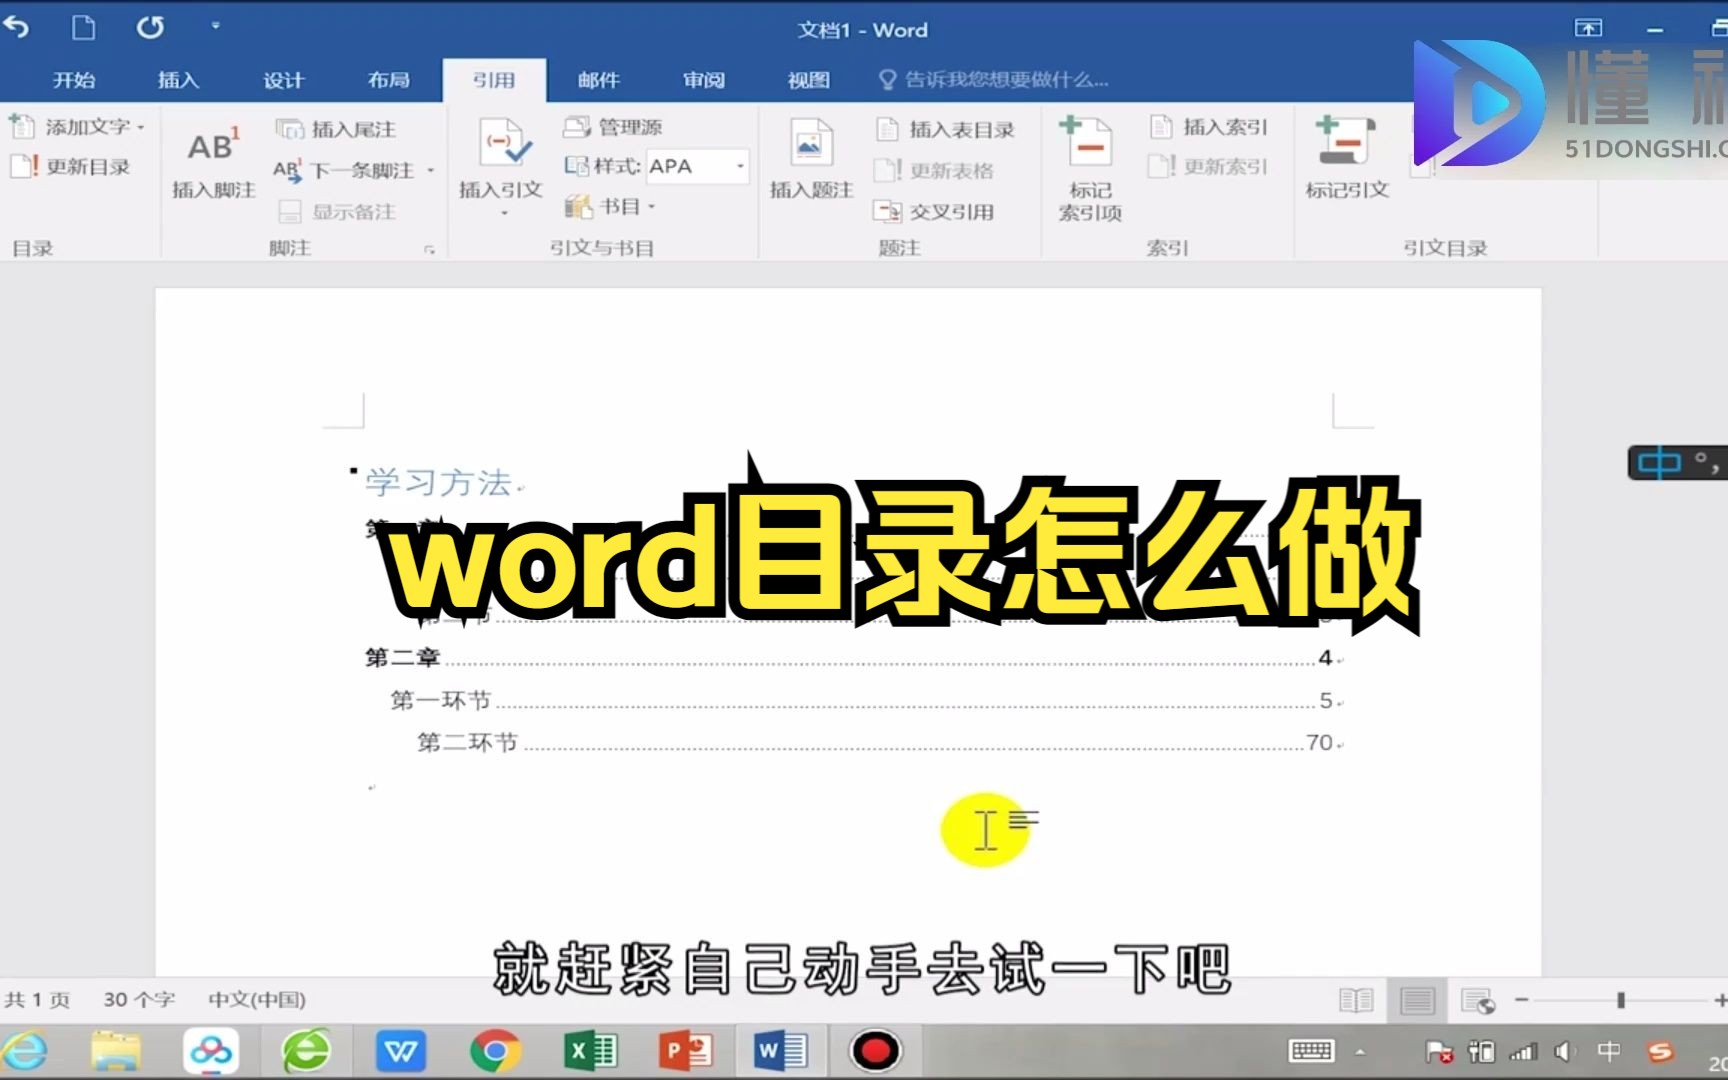
Task: Open the 开始 ribbon tab
Action: pyautogui.click(x=74, y=80)
